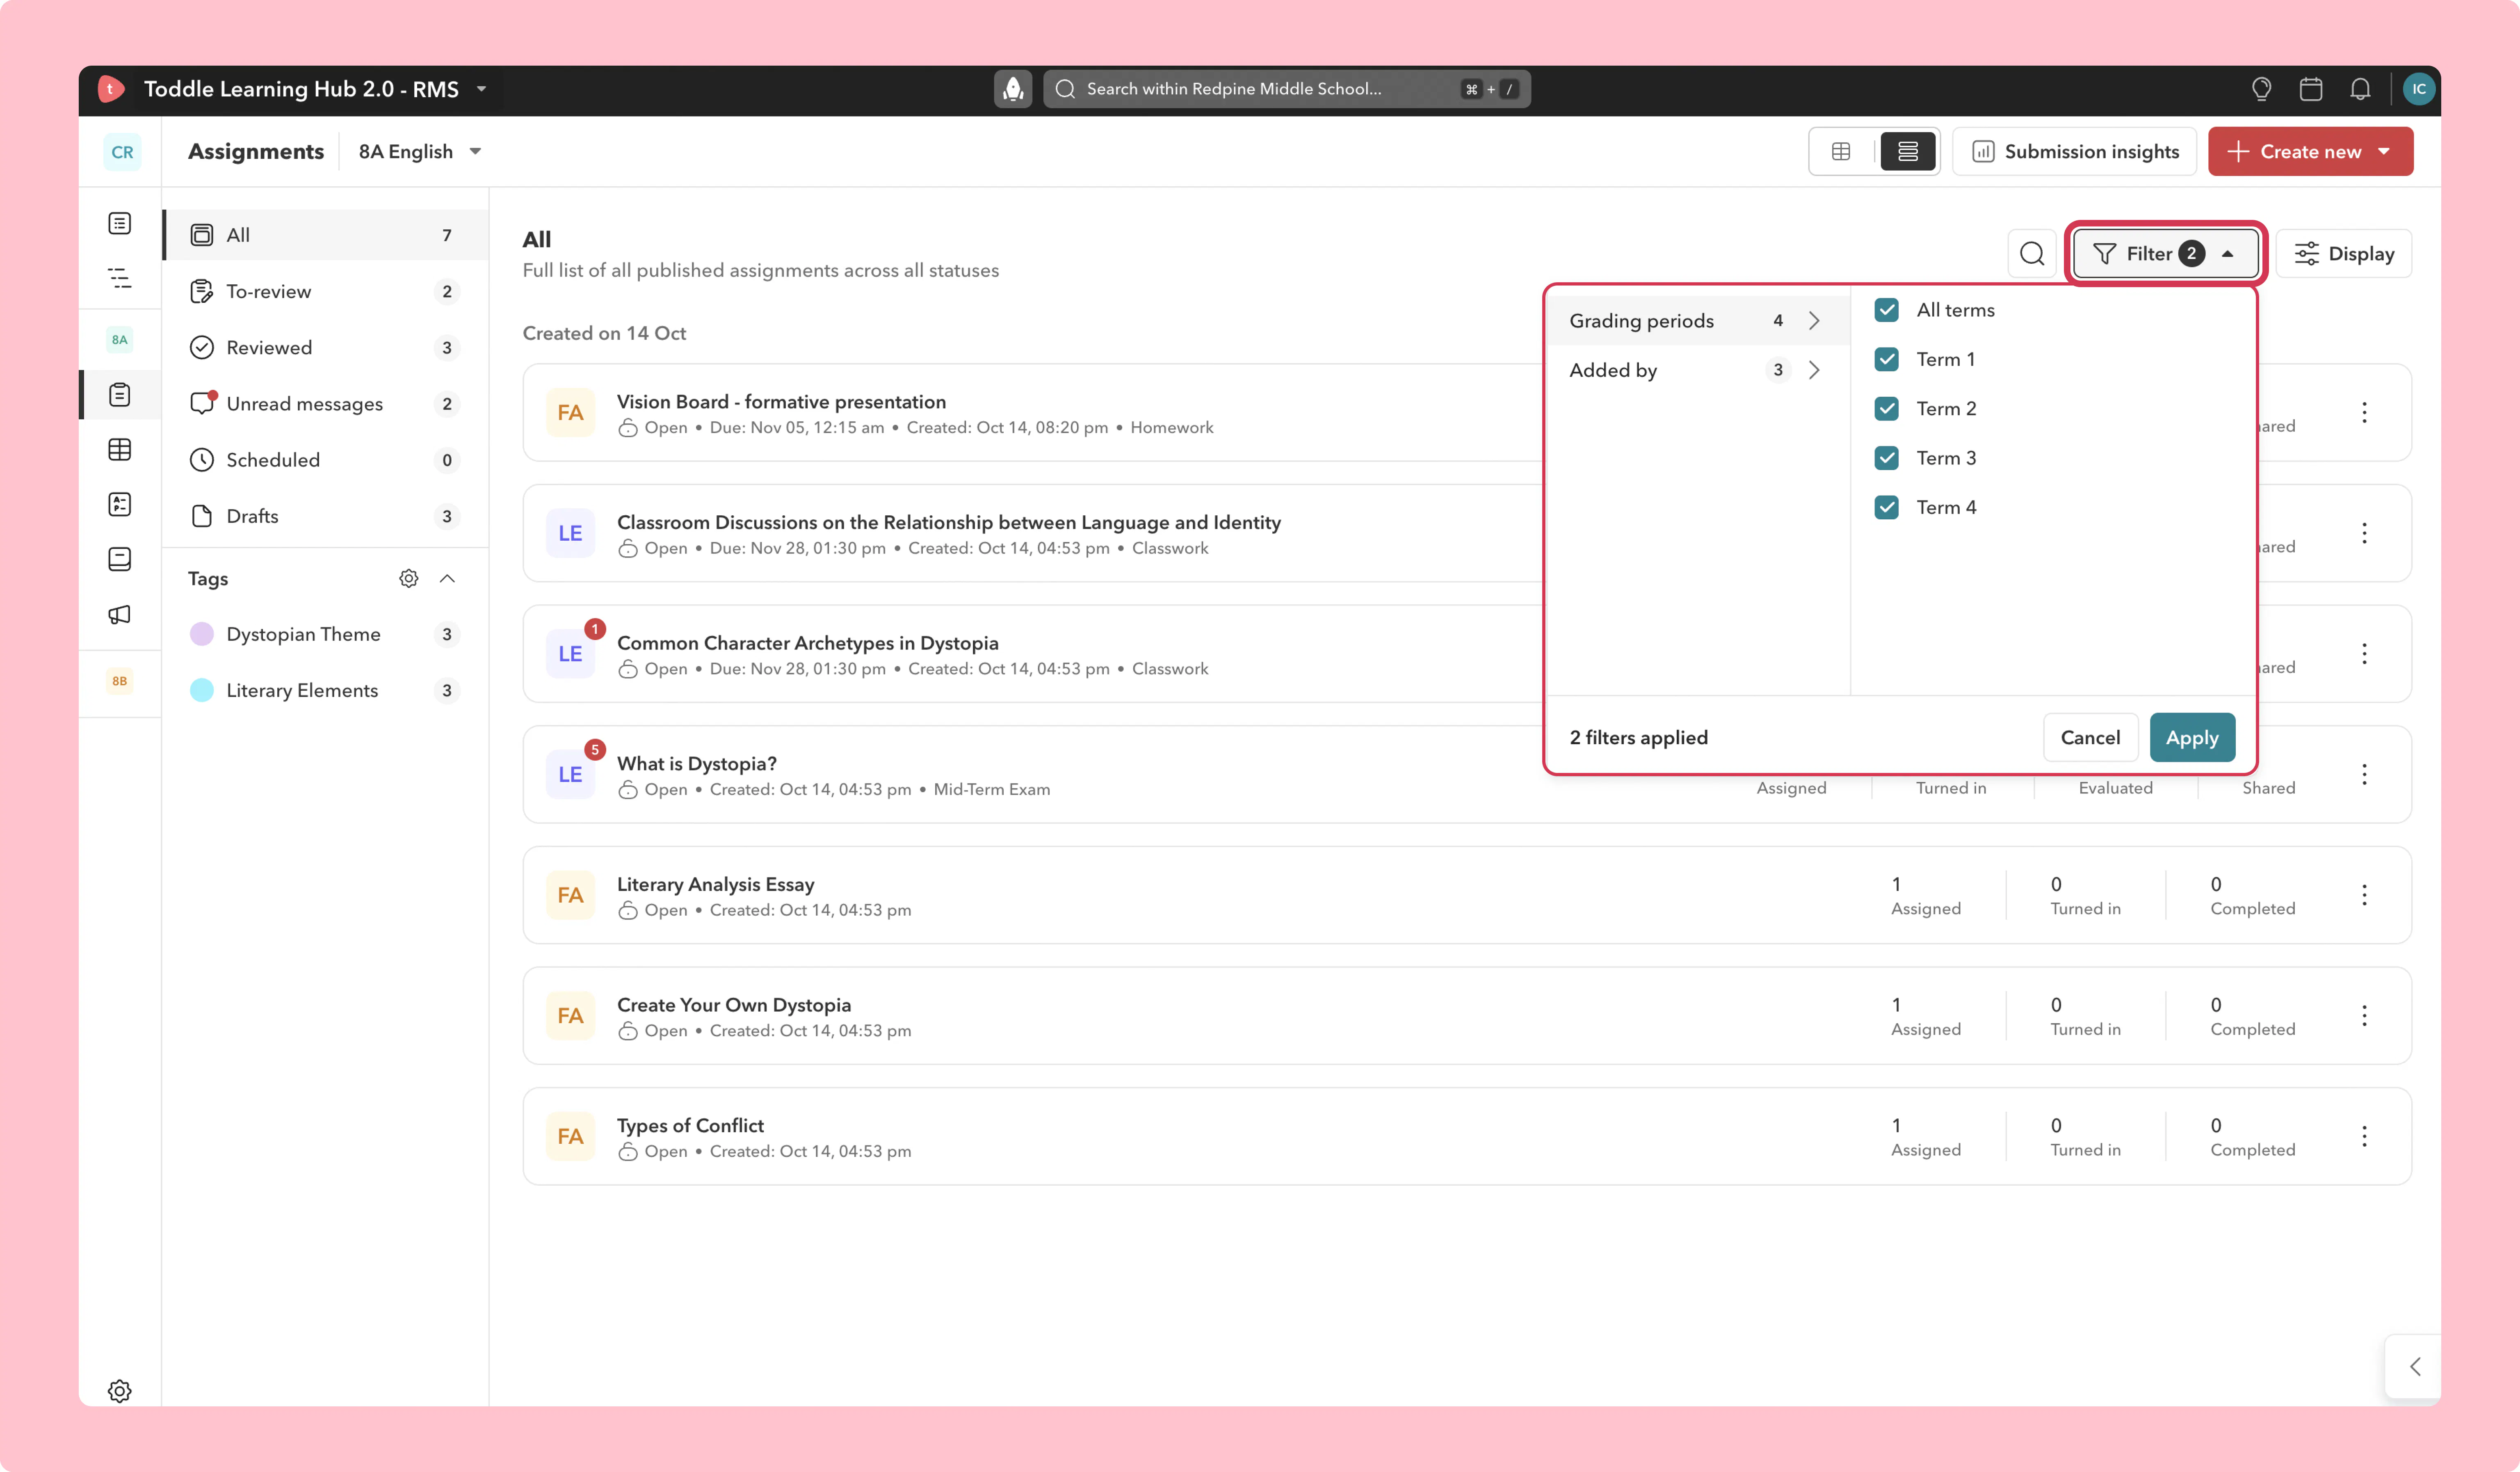This screenshot has height=1472, width=2520.
Task: Open the notifications bell
Action: click(x=2360, y=89)
